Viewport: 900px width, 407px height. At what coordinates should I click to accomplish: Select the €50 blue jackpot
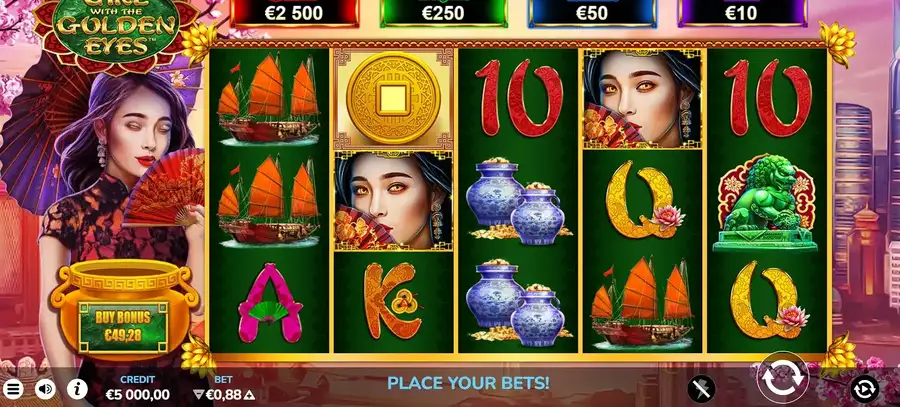[x=592, y=13]
